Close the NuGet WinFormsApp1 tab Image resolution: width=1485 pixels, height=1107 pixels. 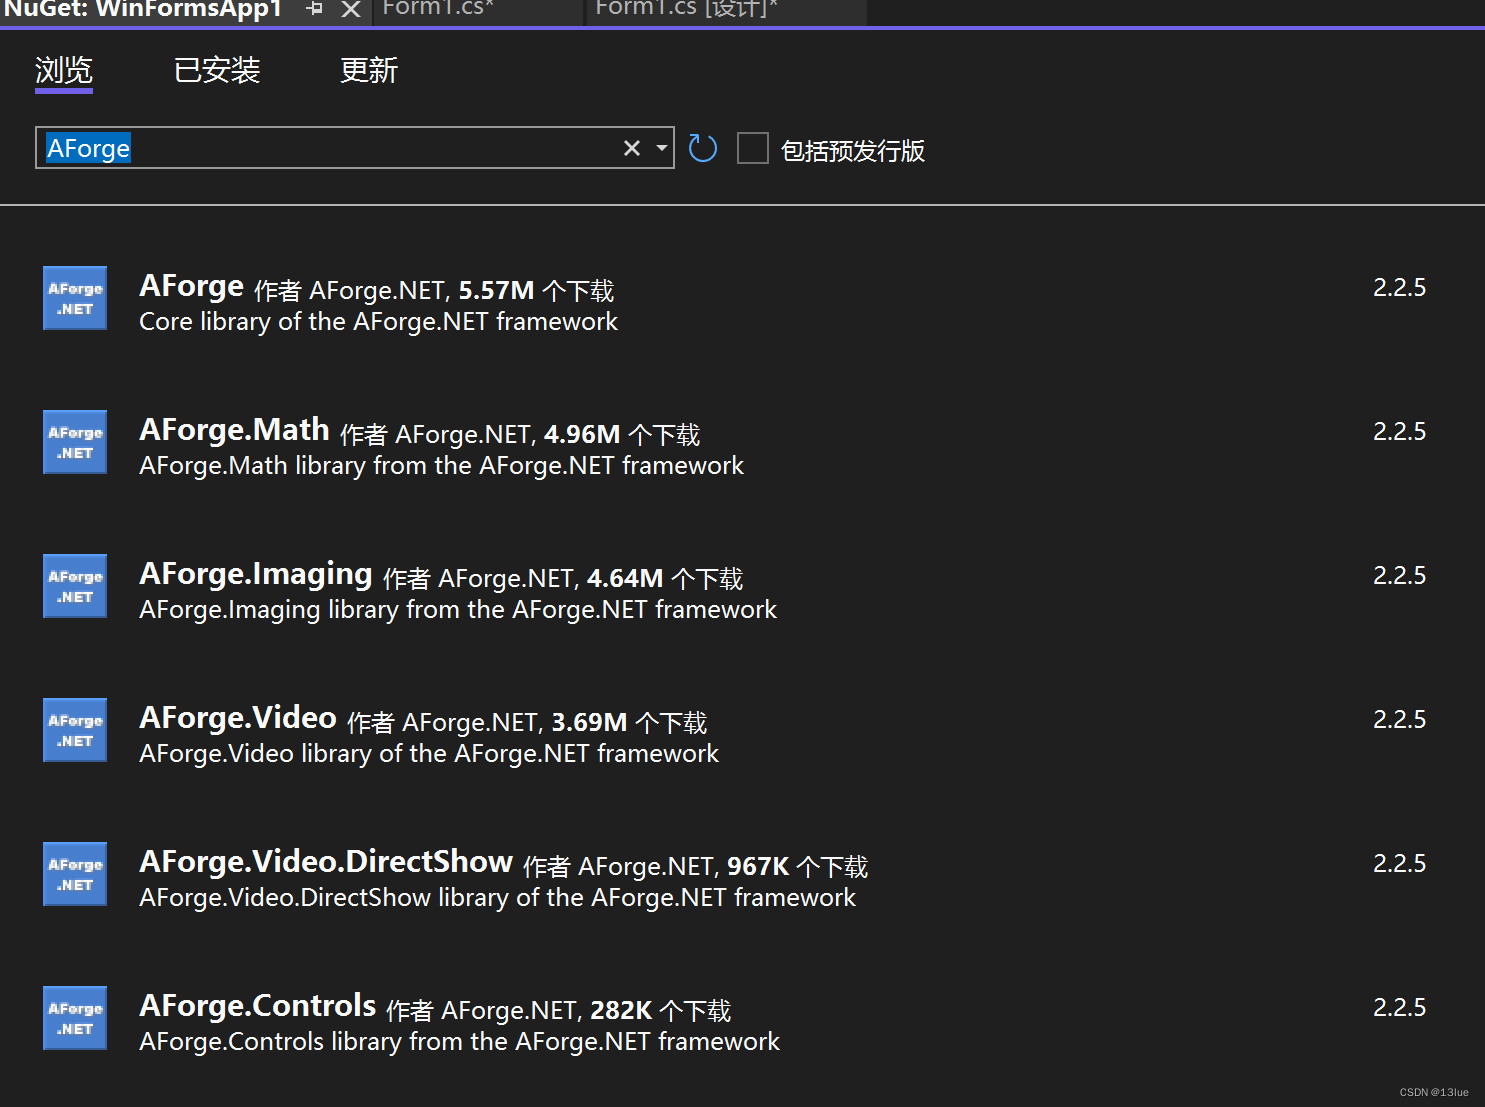coord(351,10)
